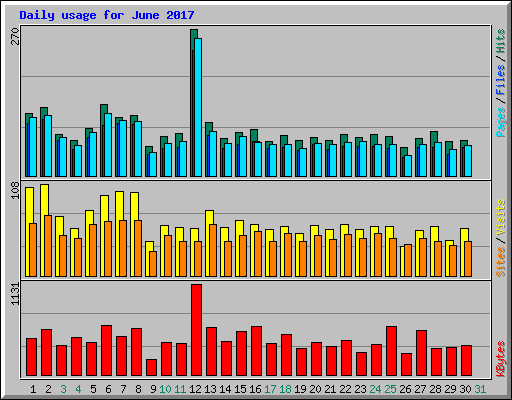Select green weekend day label "4"
Viewport: 512px width, 400px height.
coord(78,389)
